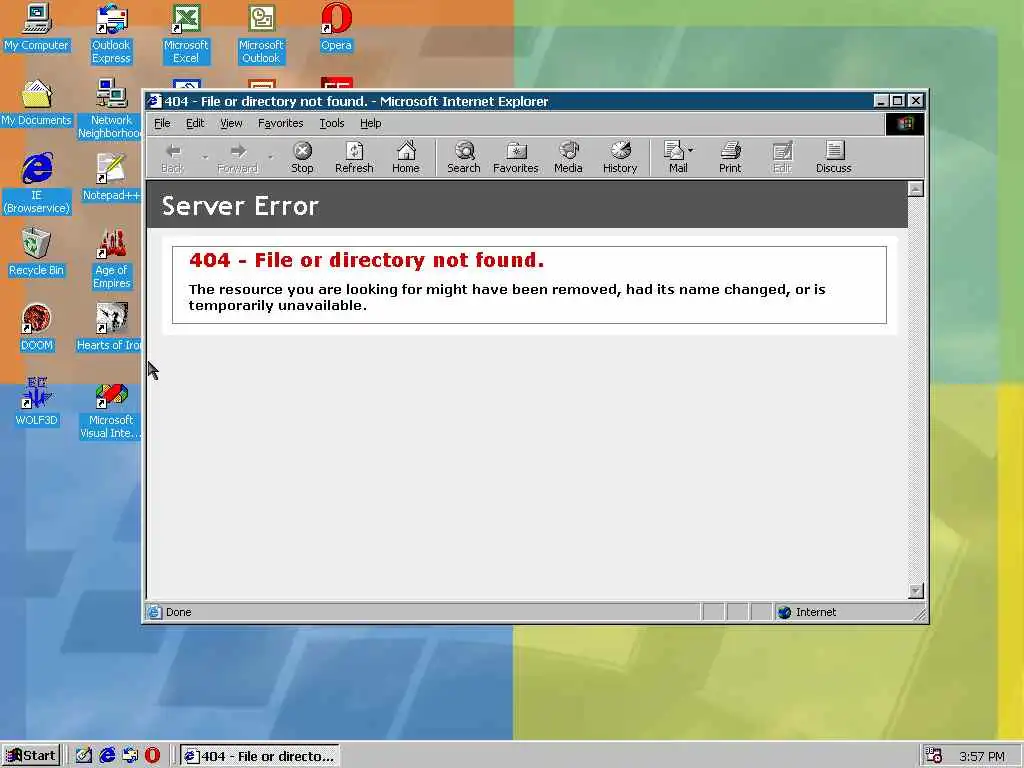Viewport: 1024px width, 768px height.
Task: Select the Opera desktop shortcut
Action: point(336,27)
